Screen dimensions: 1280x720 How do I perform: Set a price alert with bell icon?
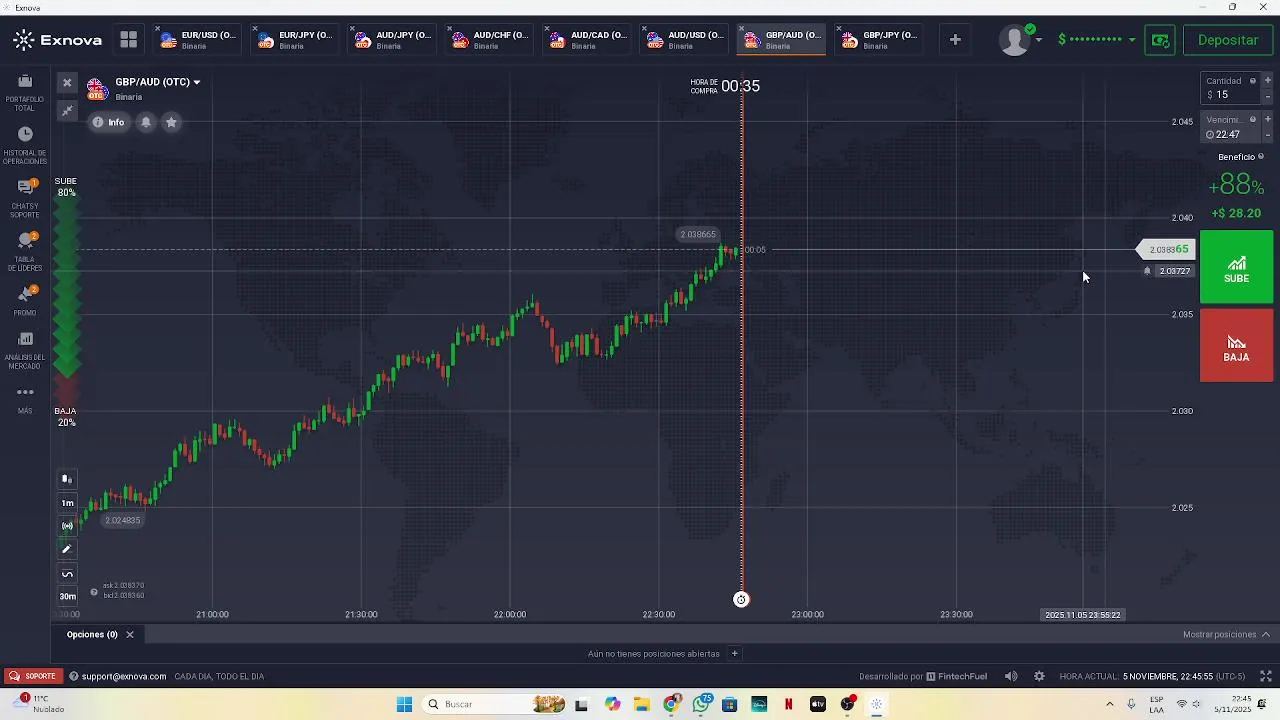tap(146, 122)
